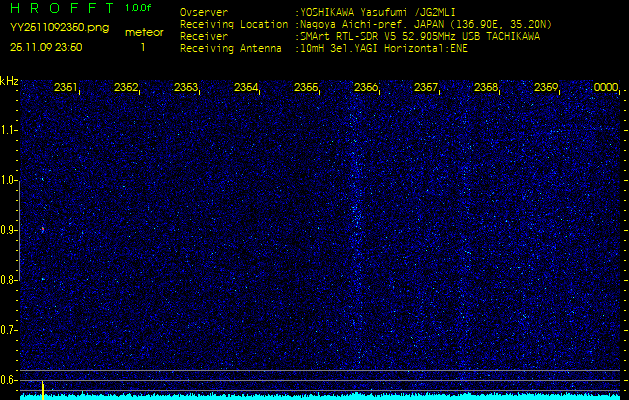Click the Receiving Location info line
The height and width of the screenshot is (400, 629).
(x=365, y=24)
